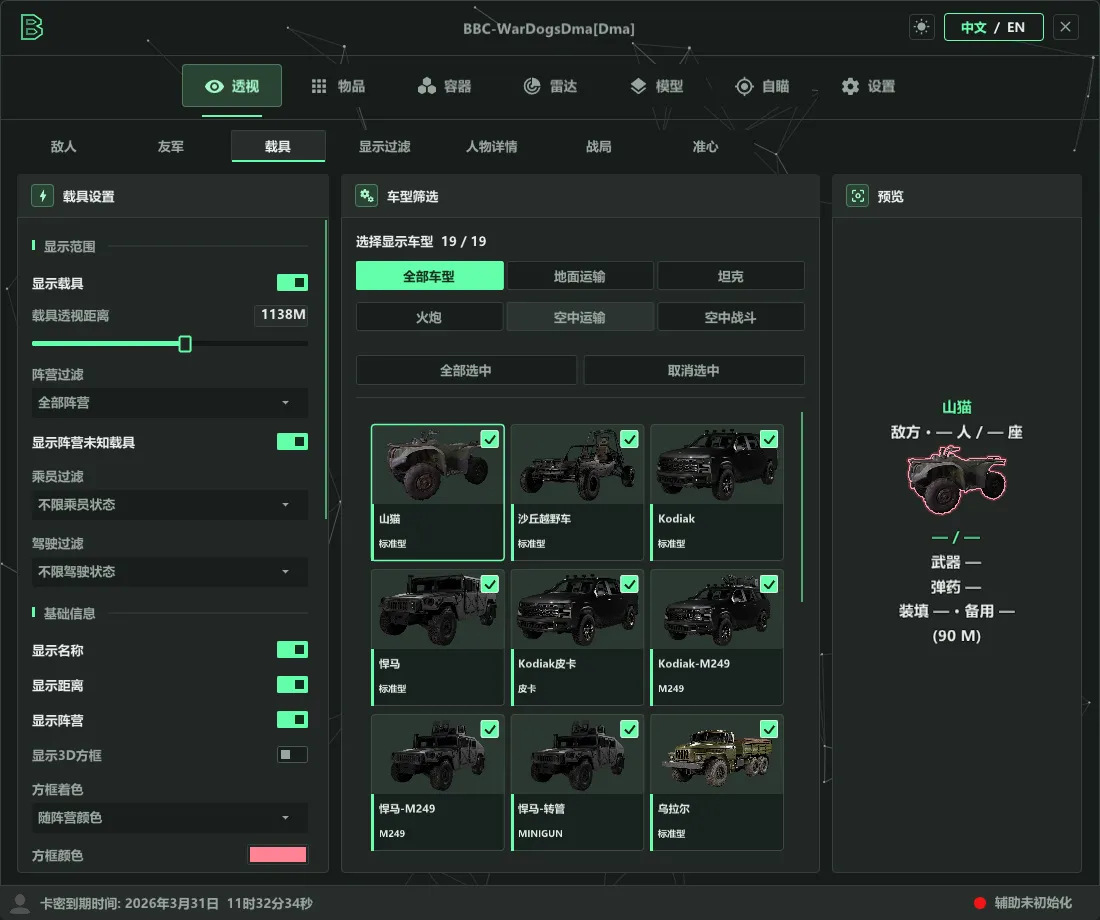Image resolution: width=1100 pixels, height=920 pixels.
Task: Open the 人物详情 sub-tab
Action: (x=492, y=147)
